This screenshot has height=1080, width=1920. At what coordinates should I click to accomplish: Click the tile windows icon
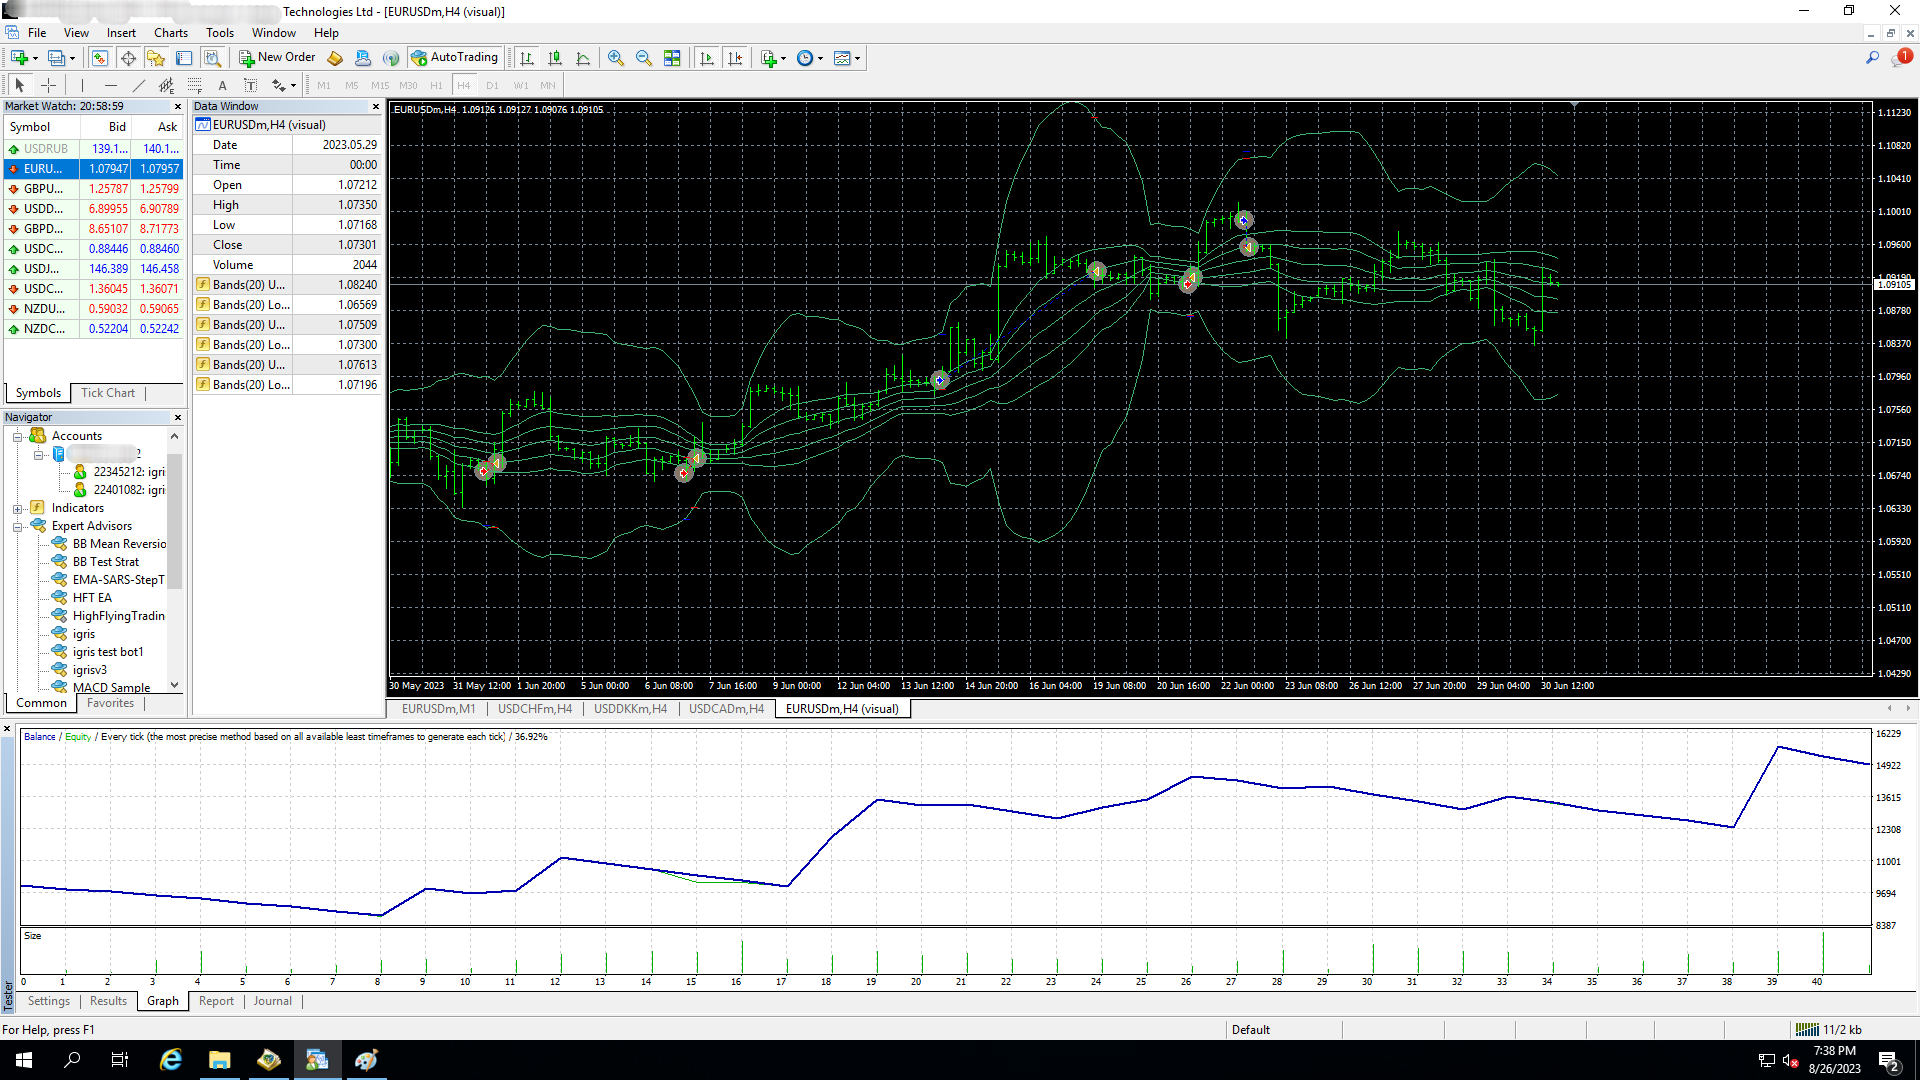click(x=672, y=58)
